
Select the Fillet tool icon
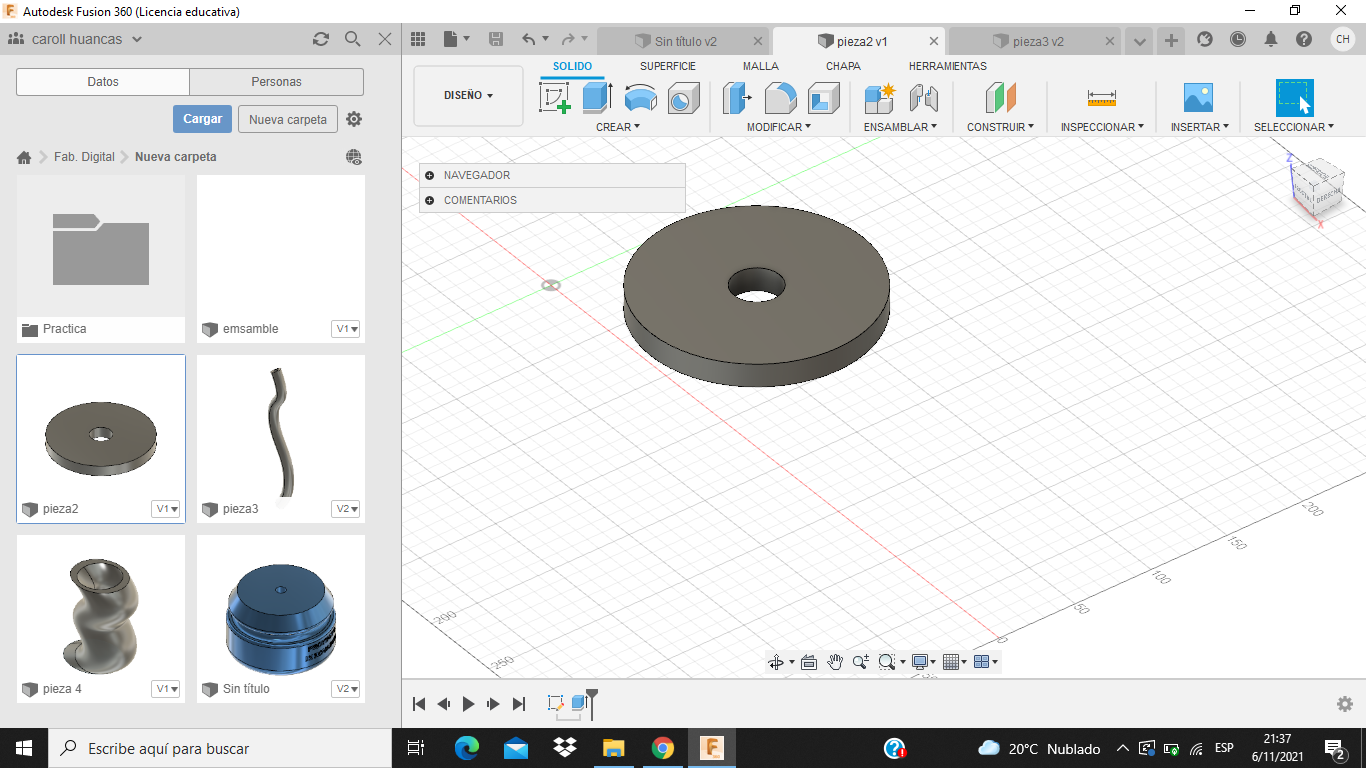[780, 98]
